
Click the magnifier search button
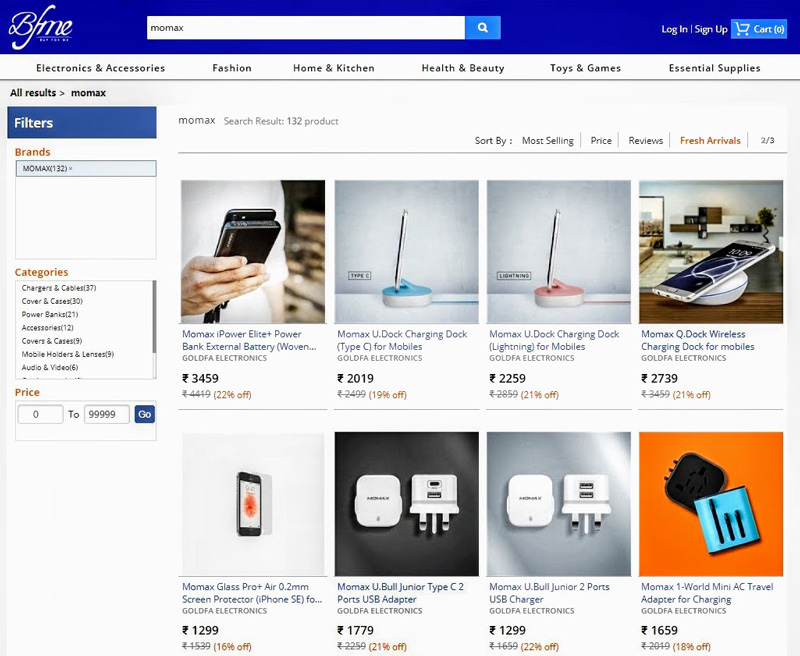click(483, 28)
